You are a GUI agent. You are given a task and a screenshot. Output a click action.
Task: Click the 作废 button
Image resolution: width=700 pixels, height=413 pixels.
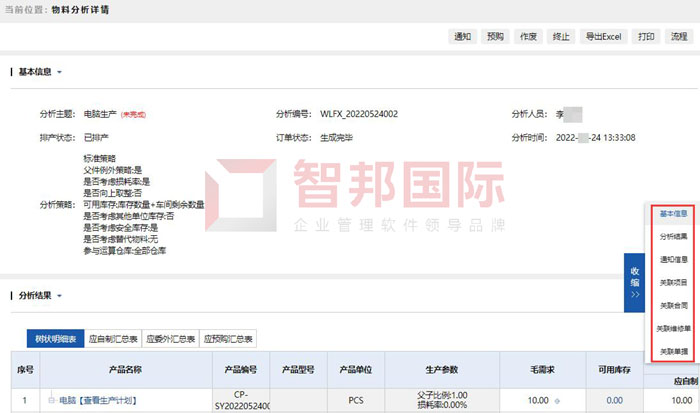click(529, 37)
